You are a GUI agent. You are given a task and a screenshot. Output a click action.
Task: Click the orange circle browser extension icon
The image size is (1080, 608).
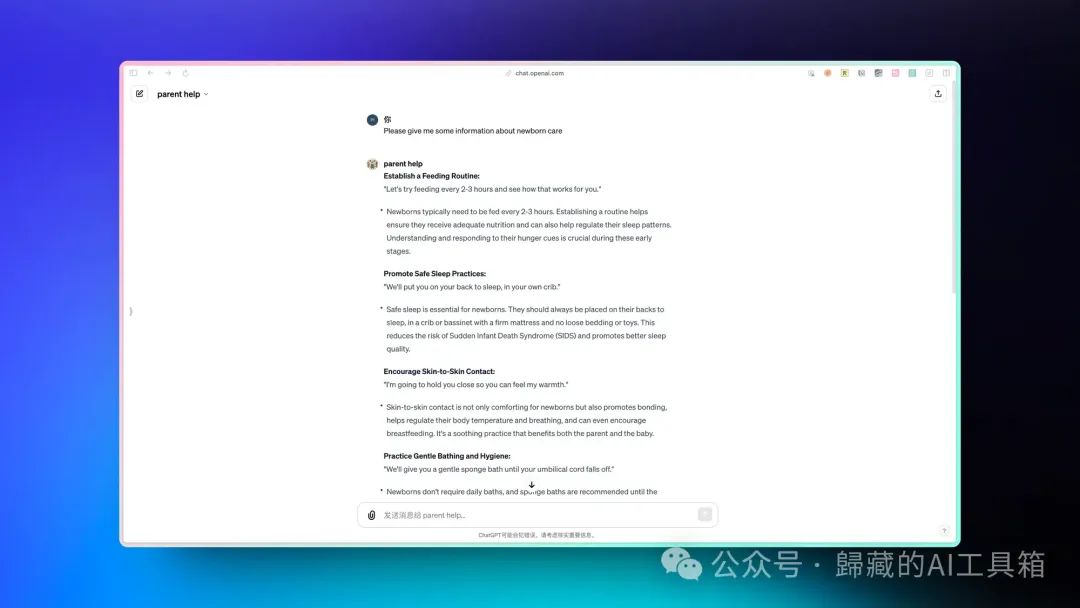pyautogui.click(x=828, y=73)
